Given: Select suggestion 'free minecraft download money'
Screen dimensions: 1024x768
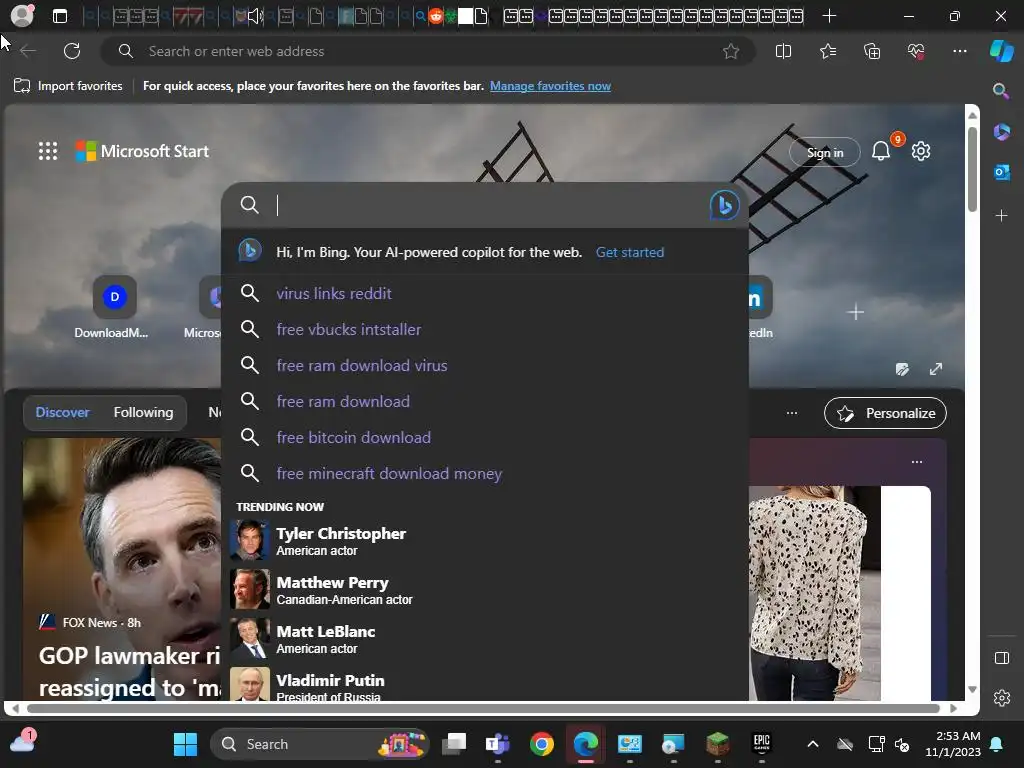Looking at the screenshot, I should [x=485, y=473].
